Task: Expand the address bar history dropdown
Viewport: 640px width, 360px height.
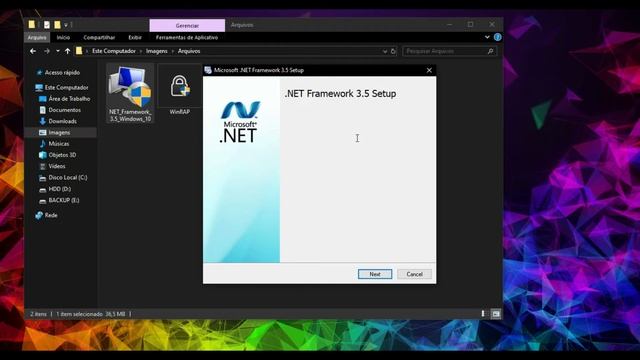Action: click(x=385, y=51)
